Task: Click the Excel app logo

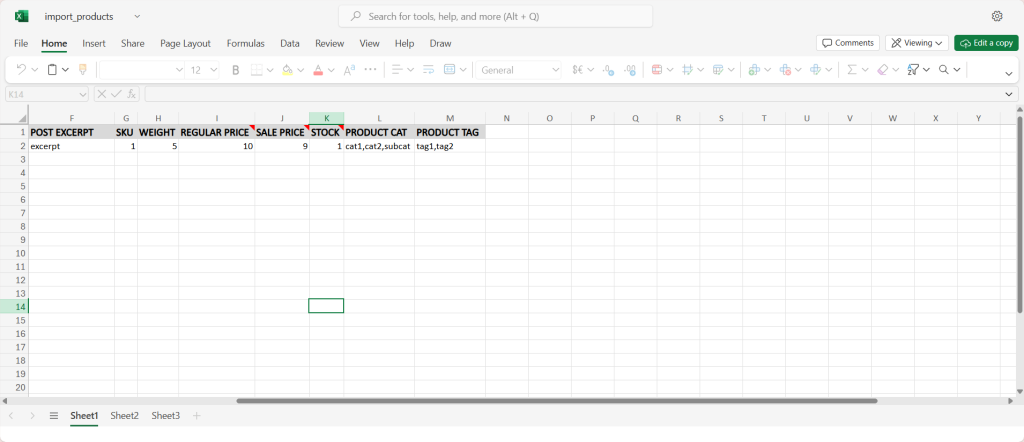Action: click(x=22, y=16)
